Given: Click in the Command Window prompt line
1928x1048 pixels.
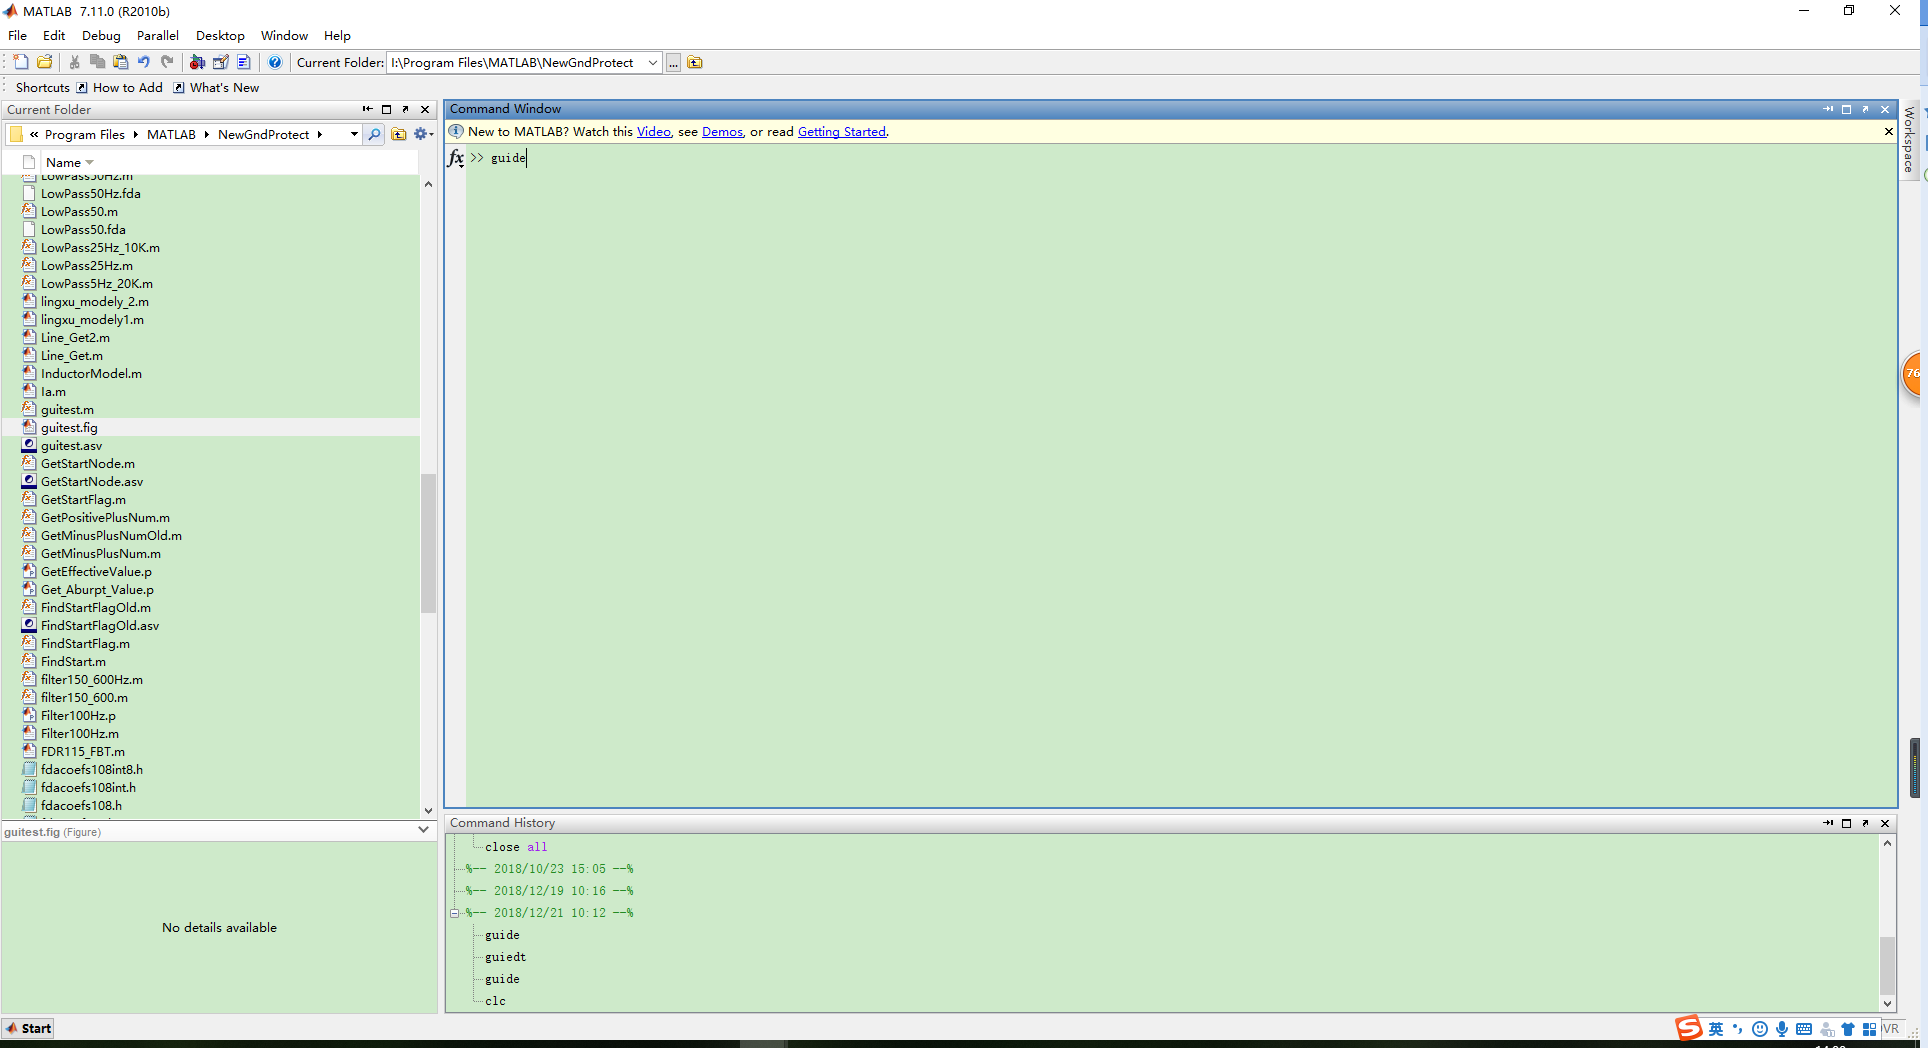Looking at the screenshot, I should click(x=1180, y=158).
